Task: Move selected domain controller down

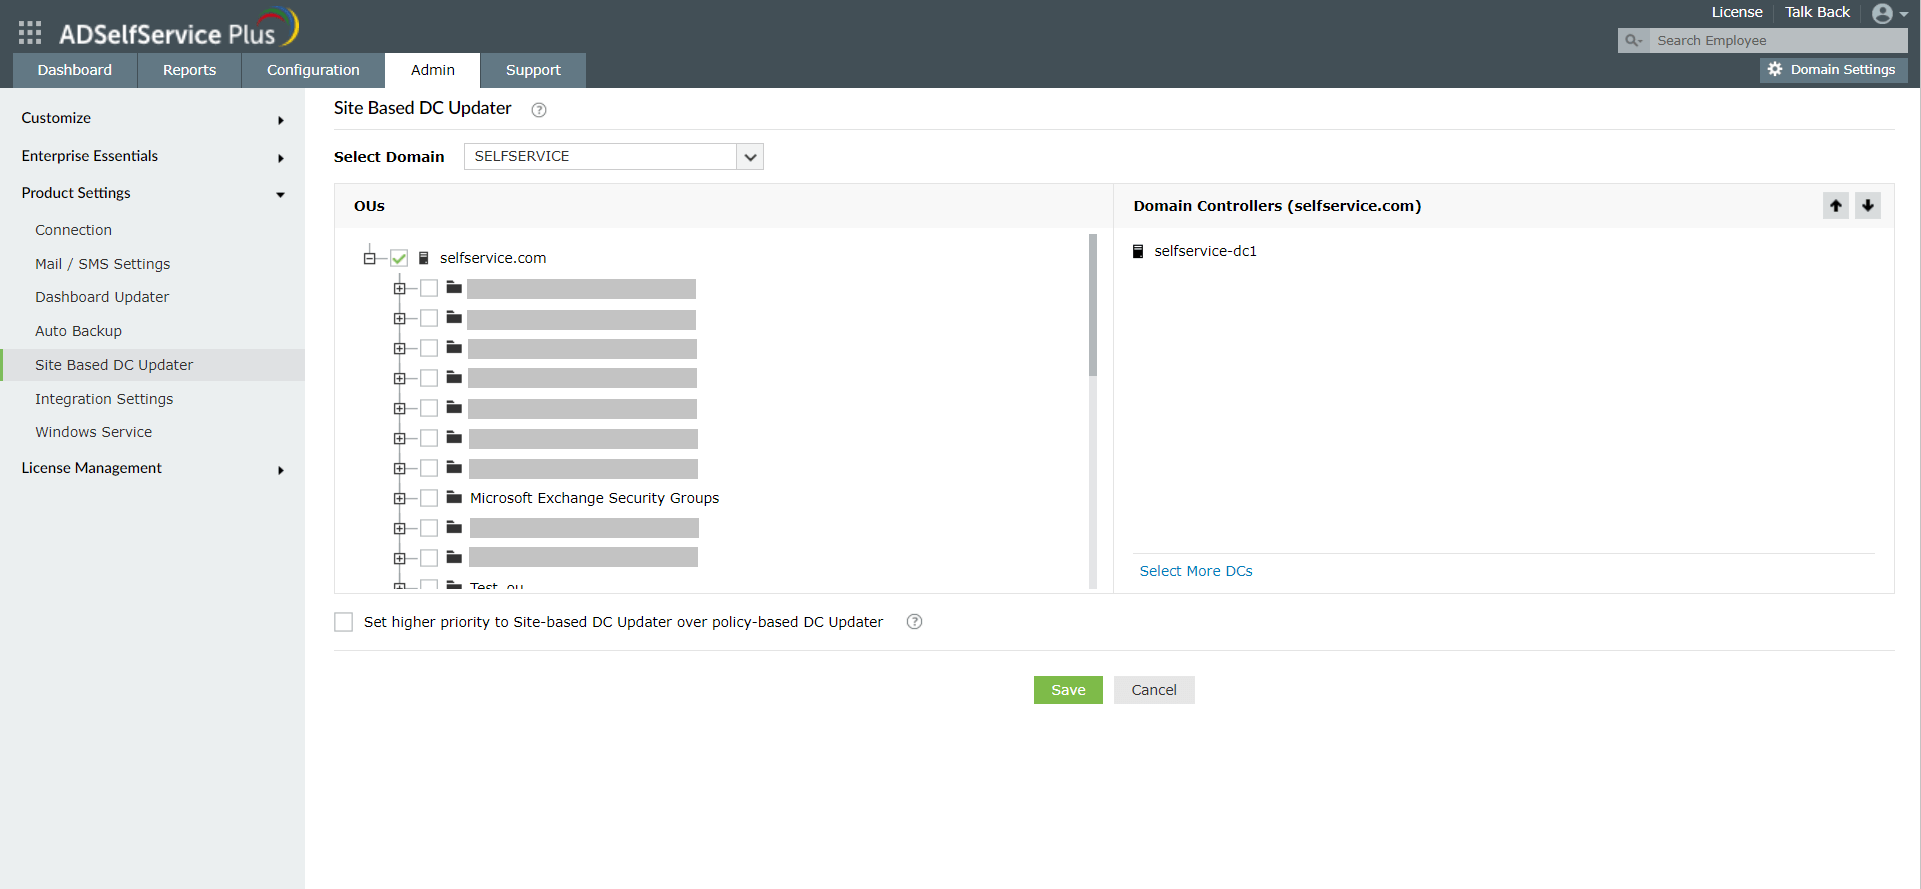Action: [1868, 205]
